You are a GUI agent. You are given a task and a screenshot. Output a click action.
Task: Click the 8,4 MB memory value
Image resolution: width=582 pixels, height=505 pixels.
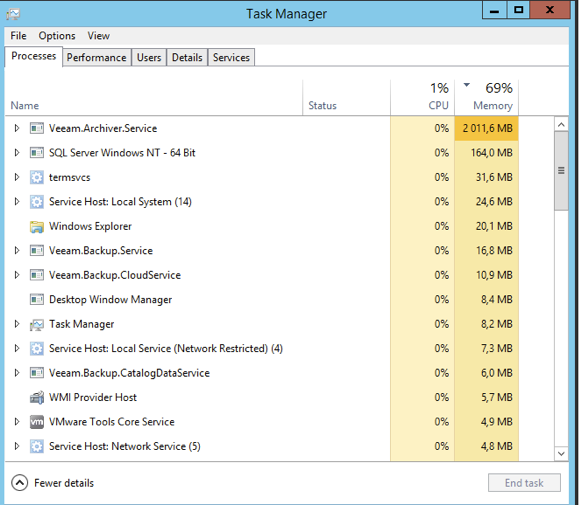tap(497, 299)
